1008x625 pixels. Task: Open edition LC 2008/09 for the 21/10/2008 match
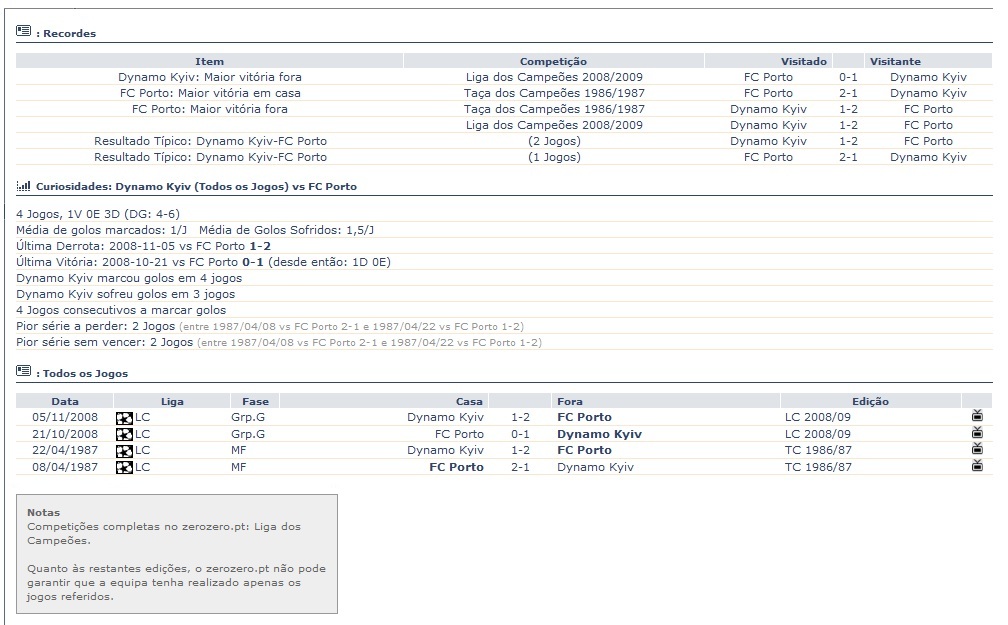[817, 434]
